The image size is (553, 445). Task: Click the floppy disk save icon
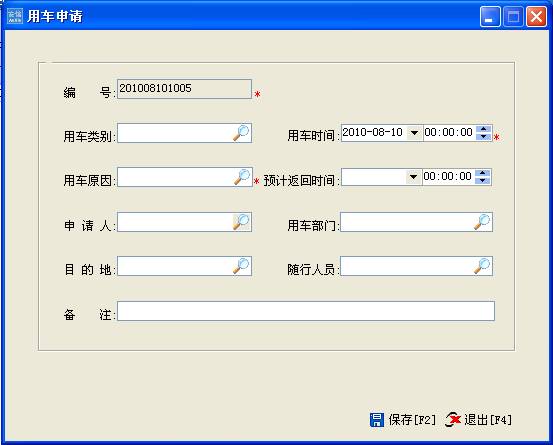pos(377,420)
